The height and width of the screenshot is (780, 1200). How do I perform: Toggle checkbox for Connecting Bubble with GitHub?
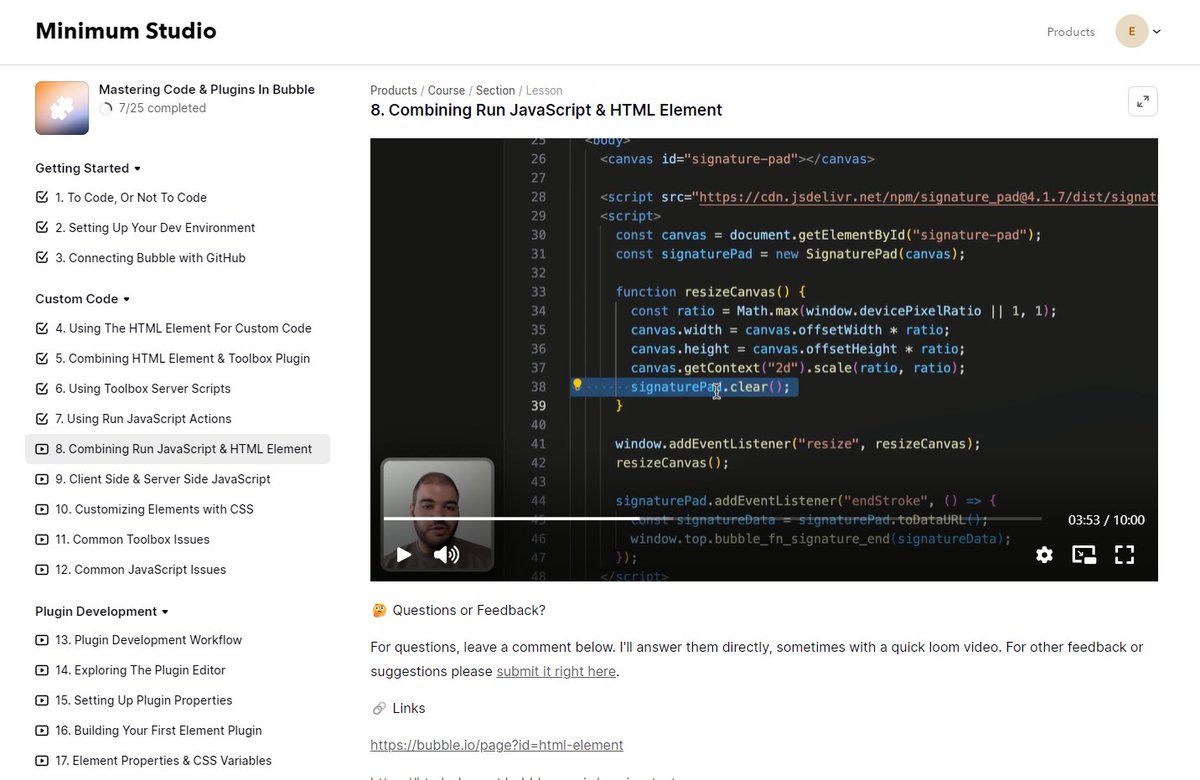[x=42, y=257]
